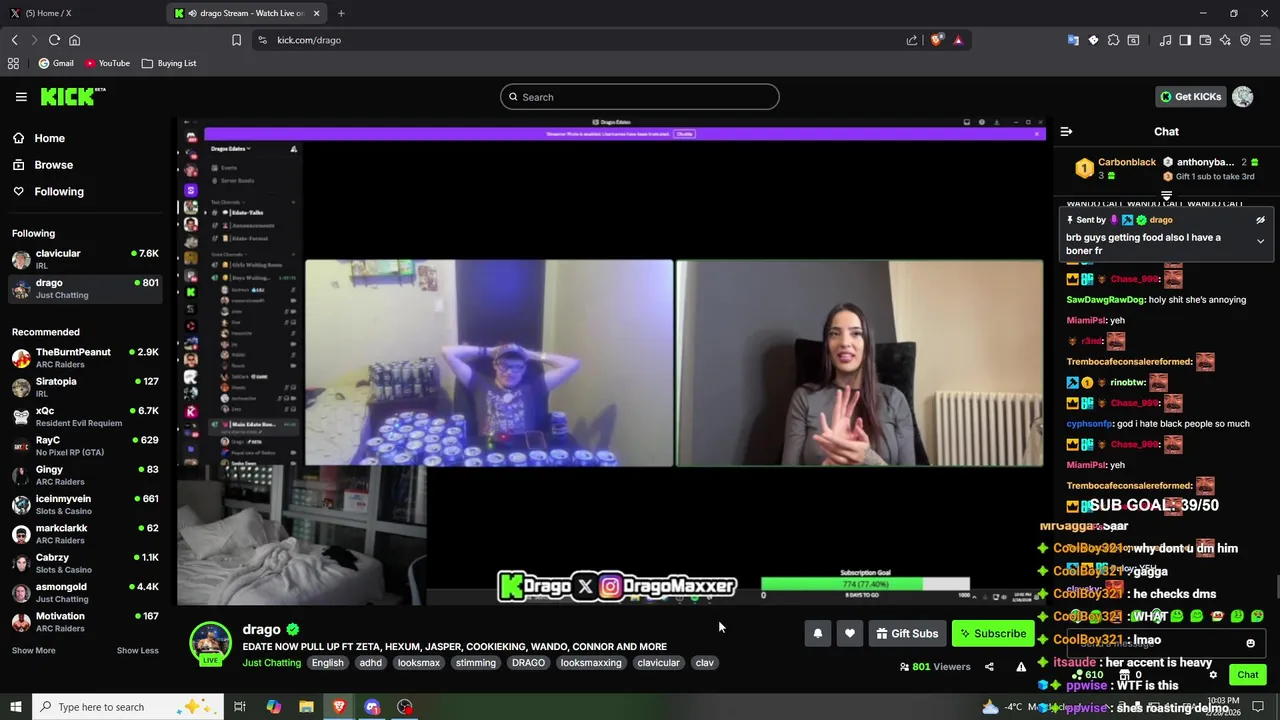Open Brave browser on the taskbar

point(339,707)
